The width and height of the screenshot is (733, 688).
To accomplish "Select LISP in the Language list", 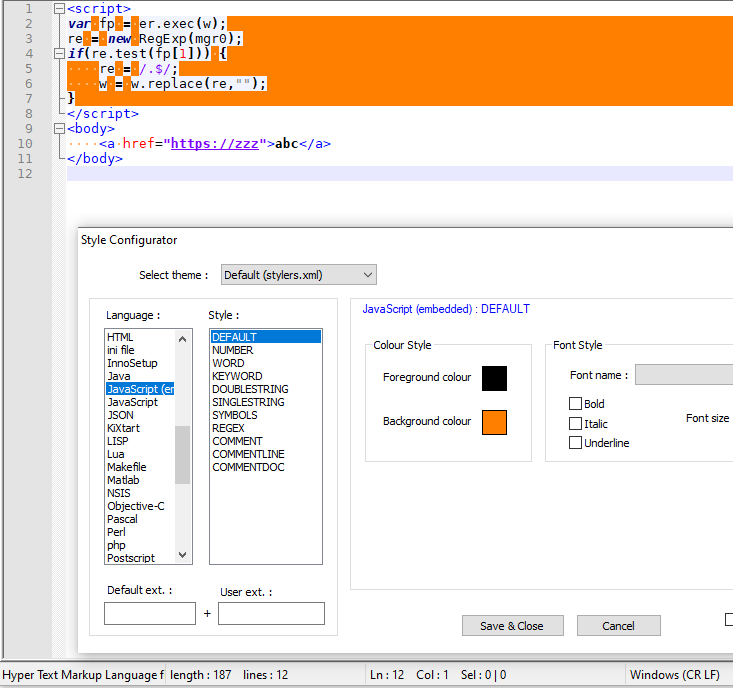I will click(140, 441).
